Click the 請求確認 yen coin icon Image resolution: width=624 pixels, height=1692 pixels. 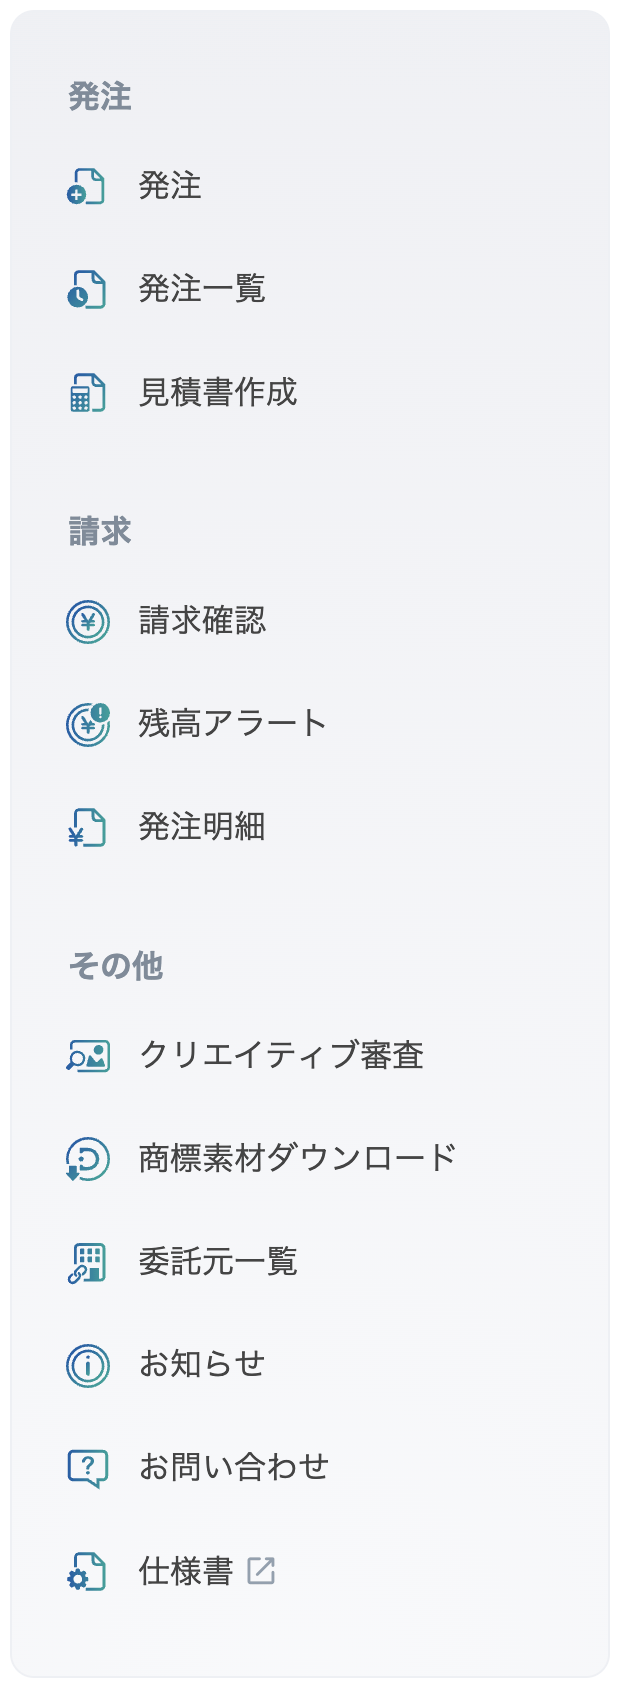tap(87, 622)
